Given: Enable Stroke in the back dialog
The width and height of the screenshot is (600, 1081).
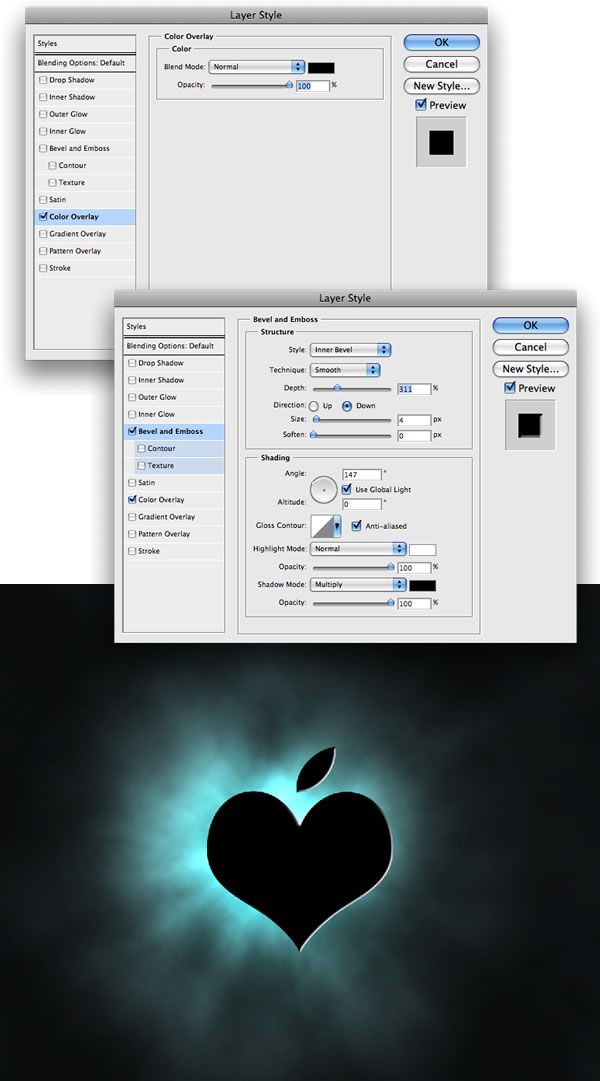Looking at the screenshot, I should pos(43,268).
